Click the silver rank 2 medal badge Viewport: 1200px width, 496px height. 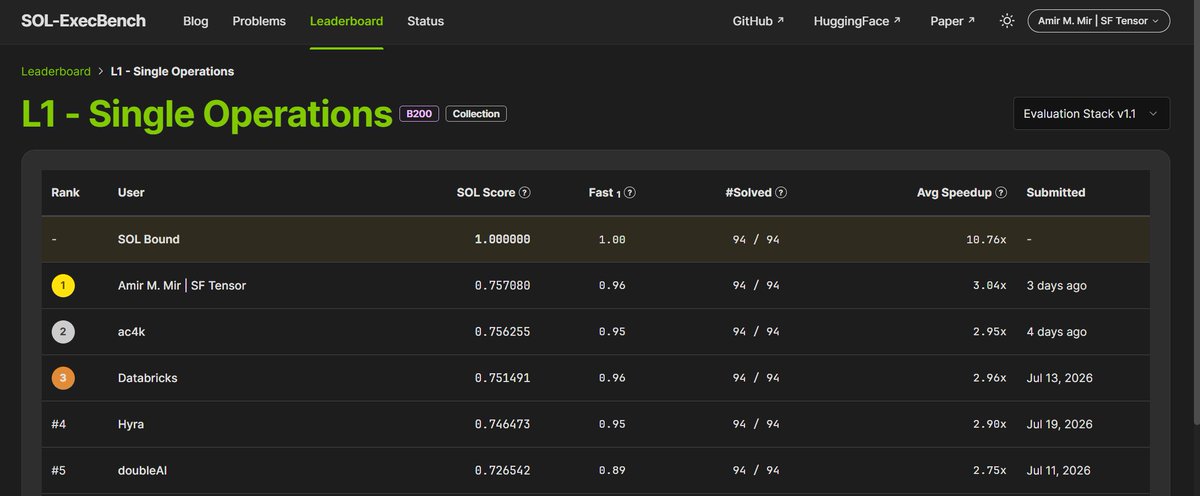point(63,332)
